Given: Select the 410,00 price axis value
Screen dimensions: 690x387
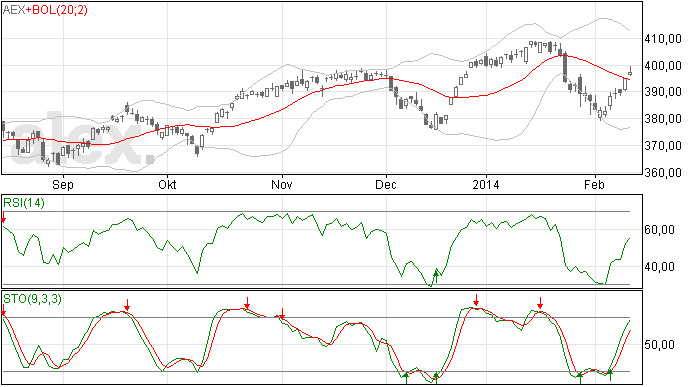Looking at the screenshot, I should [663, 39].
